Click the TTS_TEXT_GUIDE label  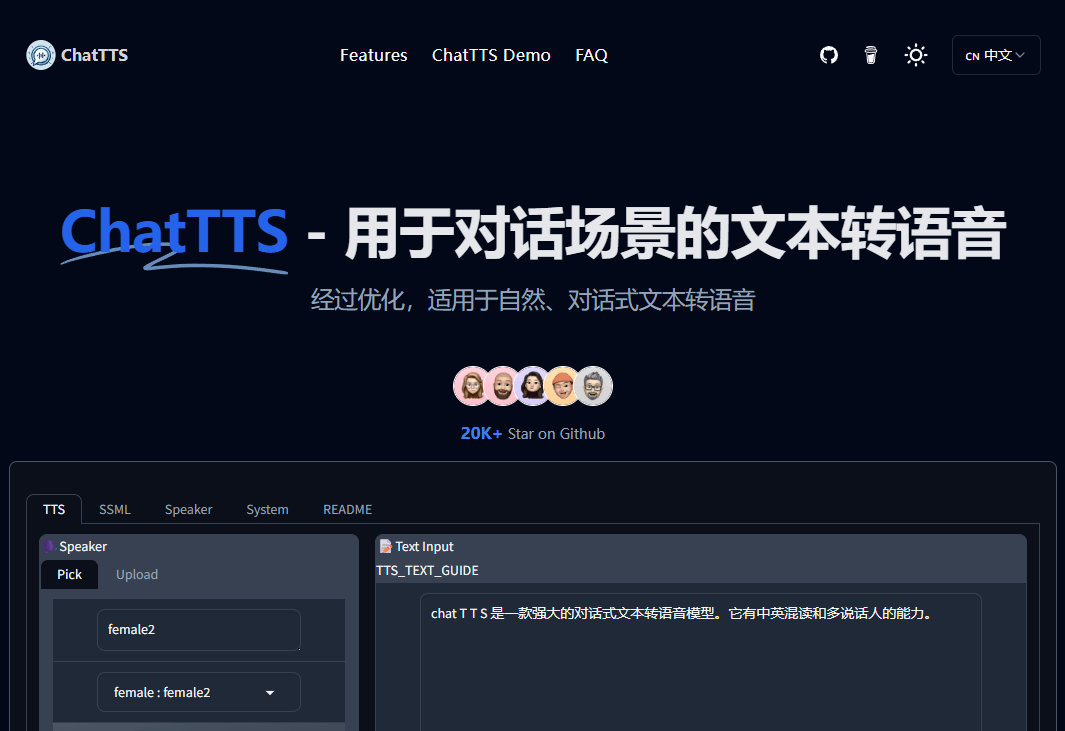[x=427, y=571]
